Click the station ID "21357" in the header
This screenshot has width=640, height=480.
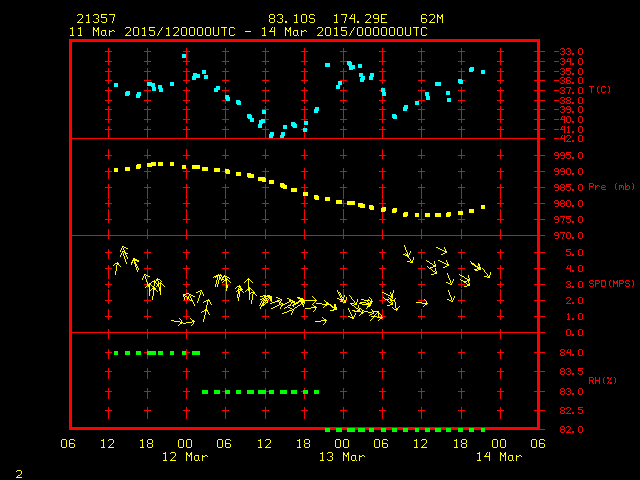[x=96, y=19]
